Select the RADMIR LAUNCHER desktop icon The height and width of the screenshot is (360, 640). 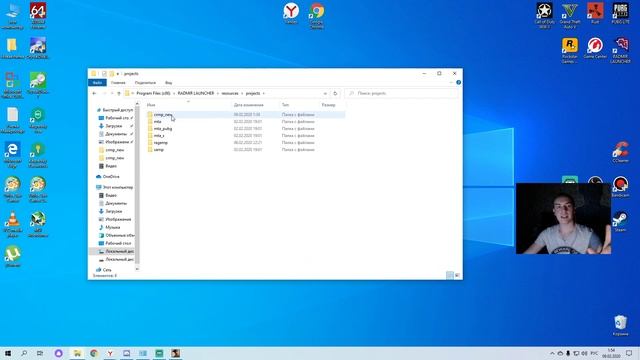[x=620, y=51]
